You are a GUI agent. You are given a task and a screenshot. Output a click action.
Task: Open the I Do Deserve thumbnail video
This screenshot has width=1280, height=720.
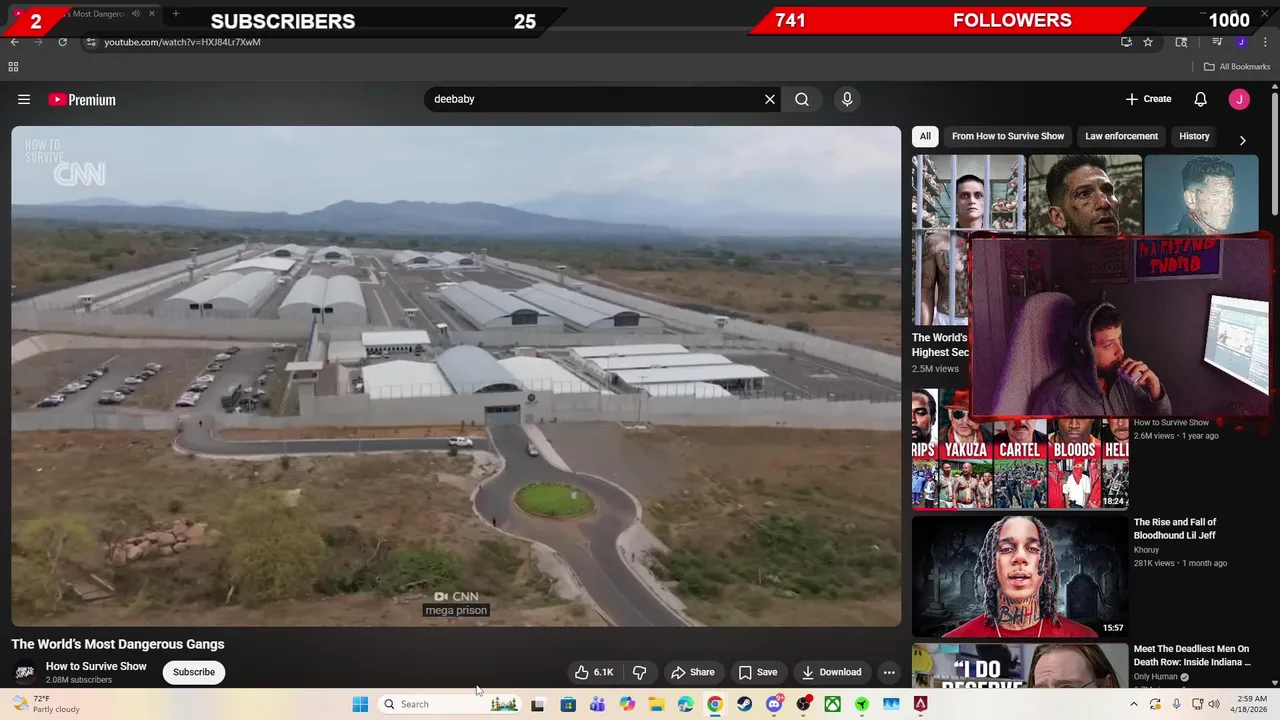pyautogui.click(x=1020, y=665)
